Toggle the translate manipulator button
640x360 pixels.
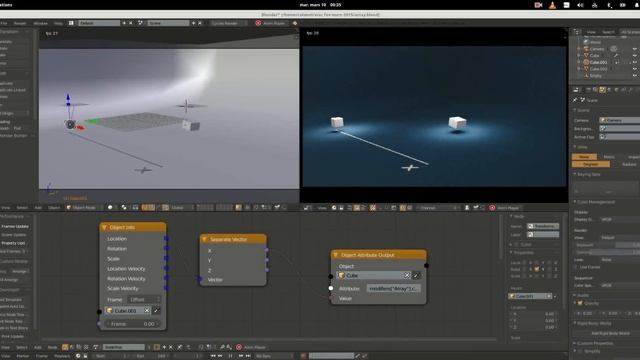[151, 208]
